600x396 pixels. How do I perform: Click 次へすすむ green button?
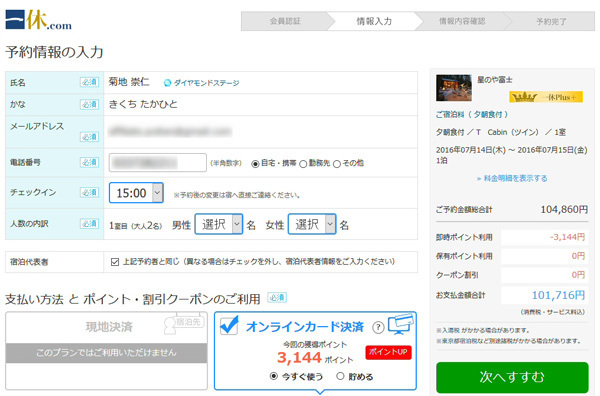pyautogui.click(x=512, y=377)
